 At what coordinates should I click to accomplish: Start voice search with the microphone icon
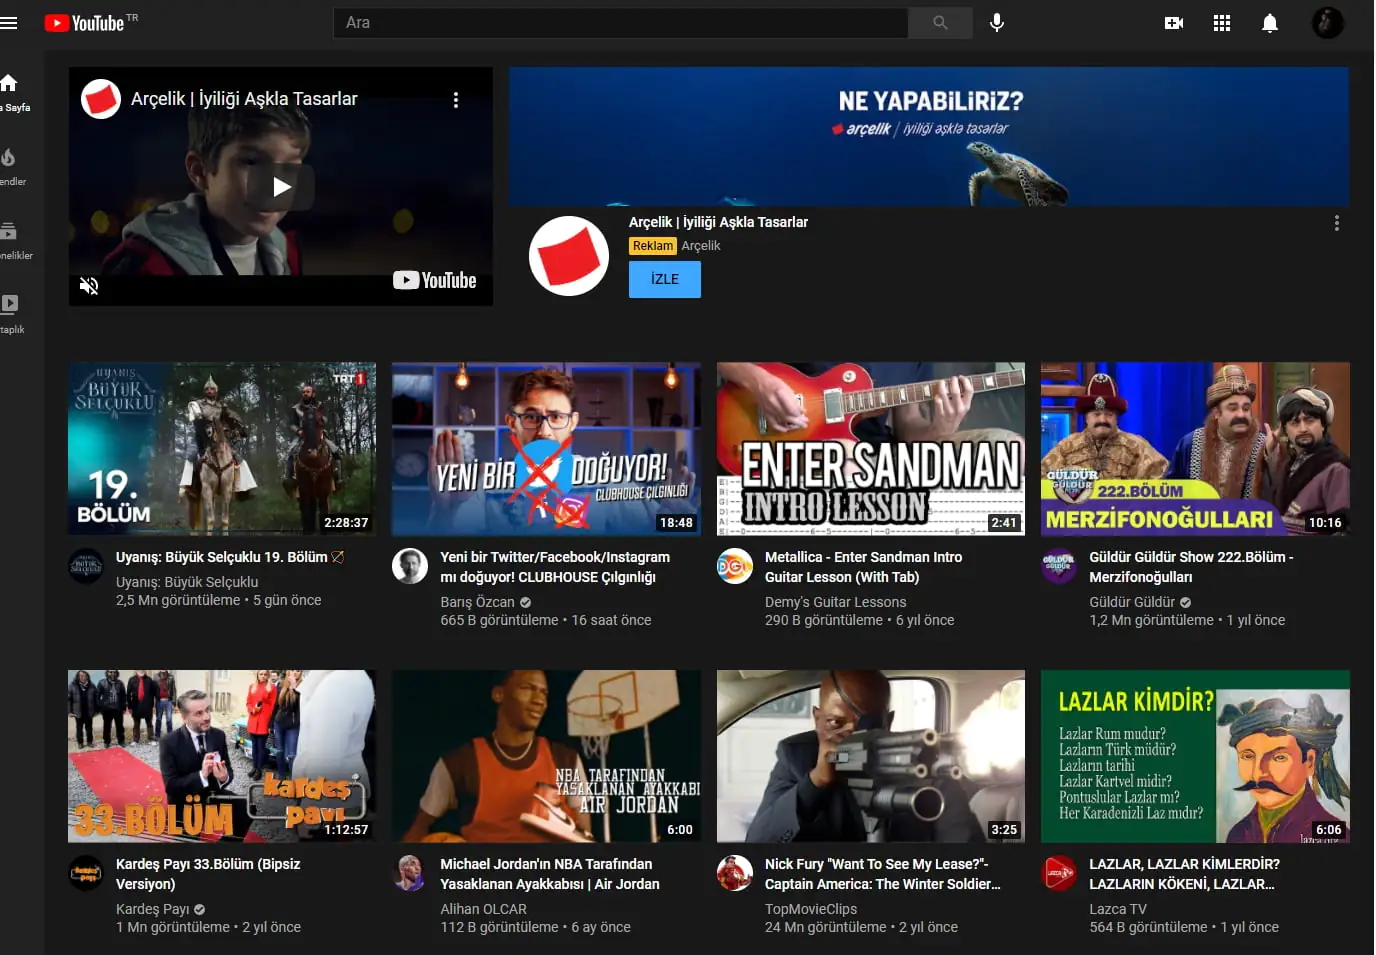pos(996,22)
